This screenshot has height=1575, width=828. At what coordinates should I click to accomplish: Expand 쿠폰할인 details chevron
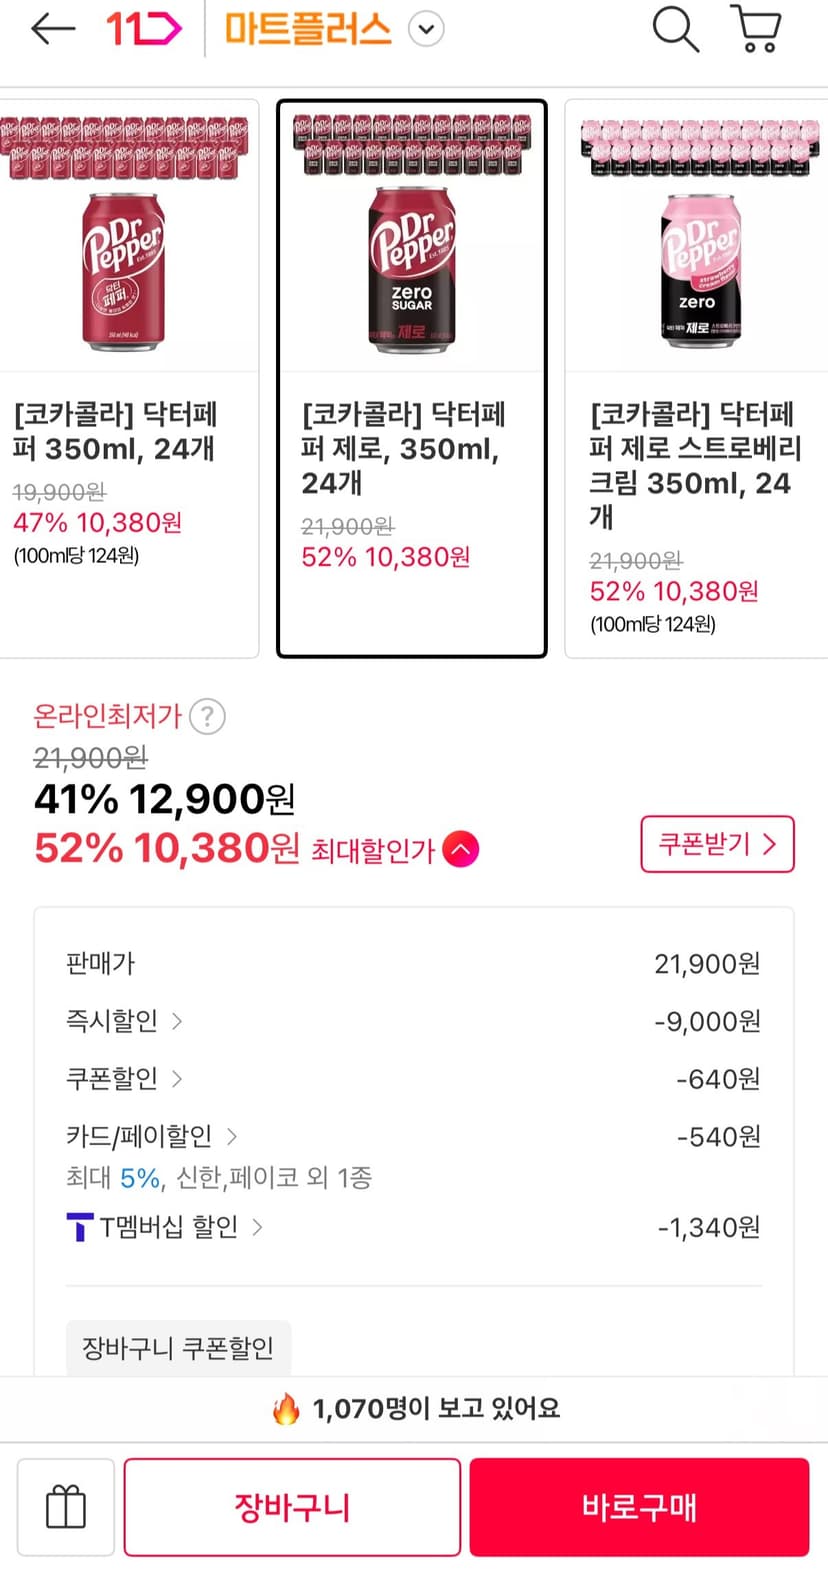point(177,1079)
